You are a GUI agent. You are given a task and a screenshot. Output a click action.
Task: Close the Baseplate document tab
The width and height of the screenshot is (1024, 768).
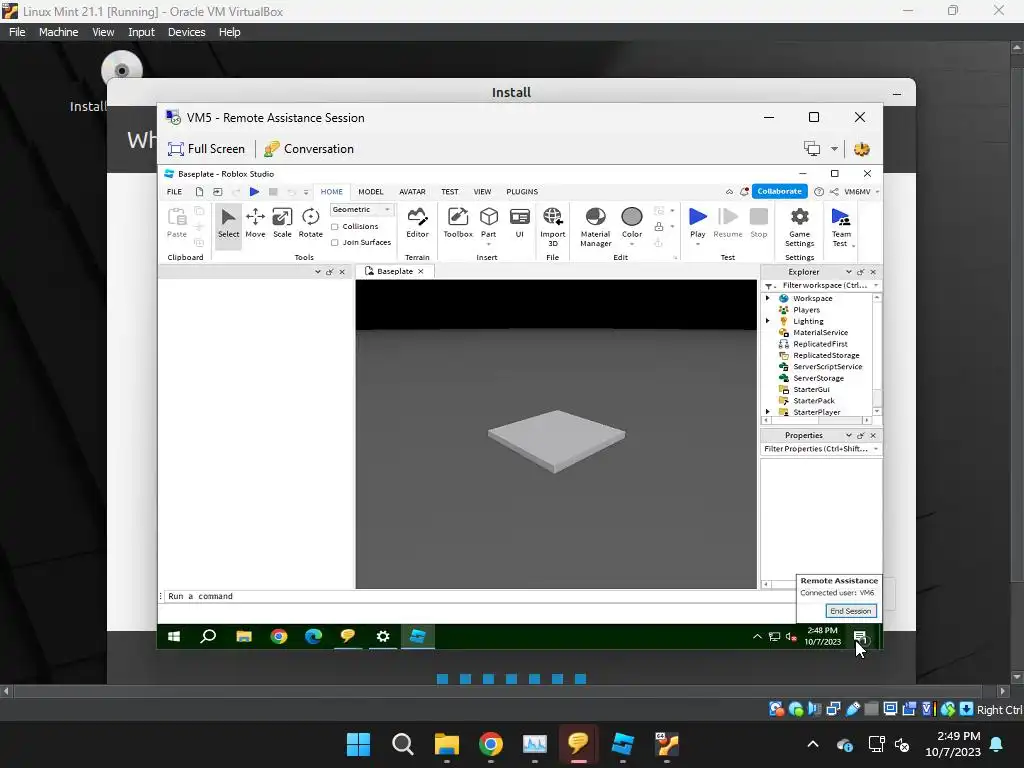421,272
